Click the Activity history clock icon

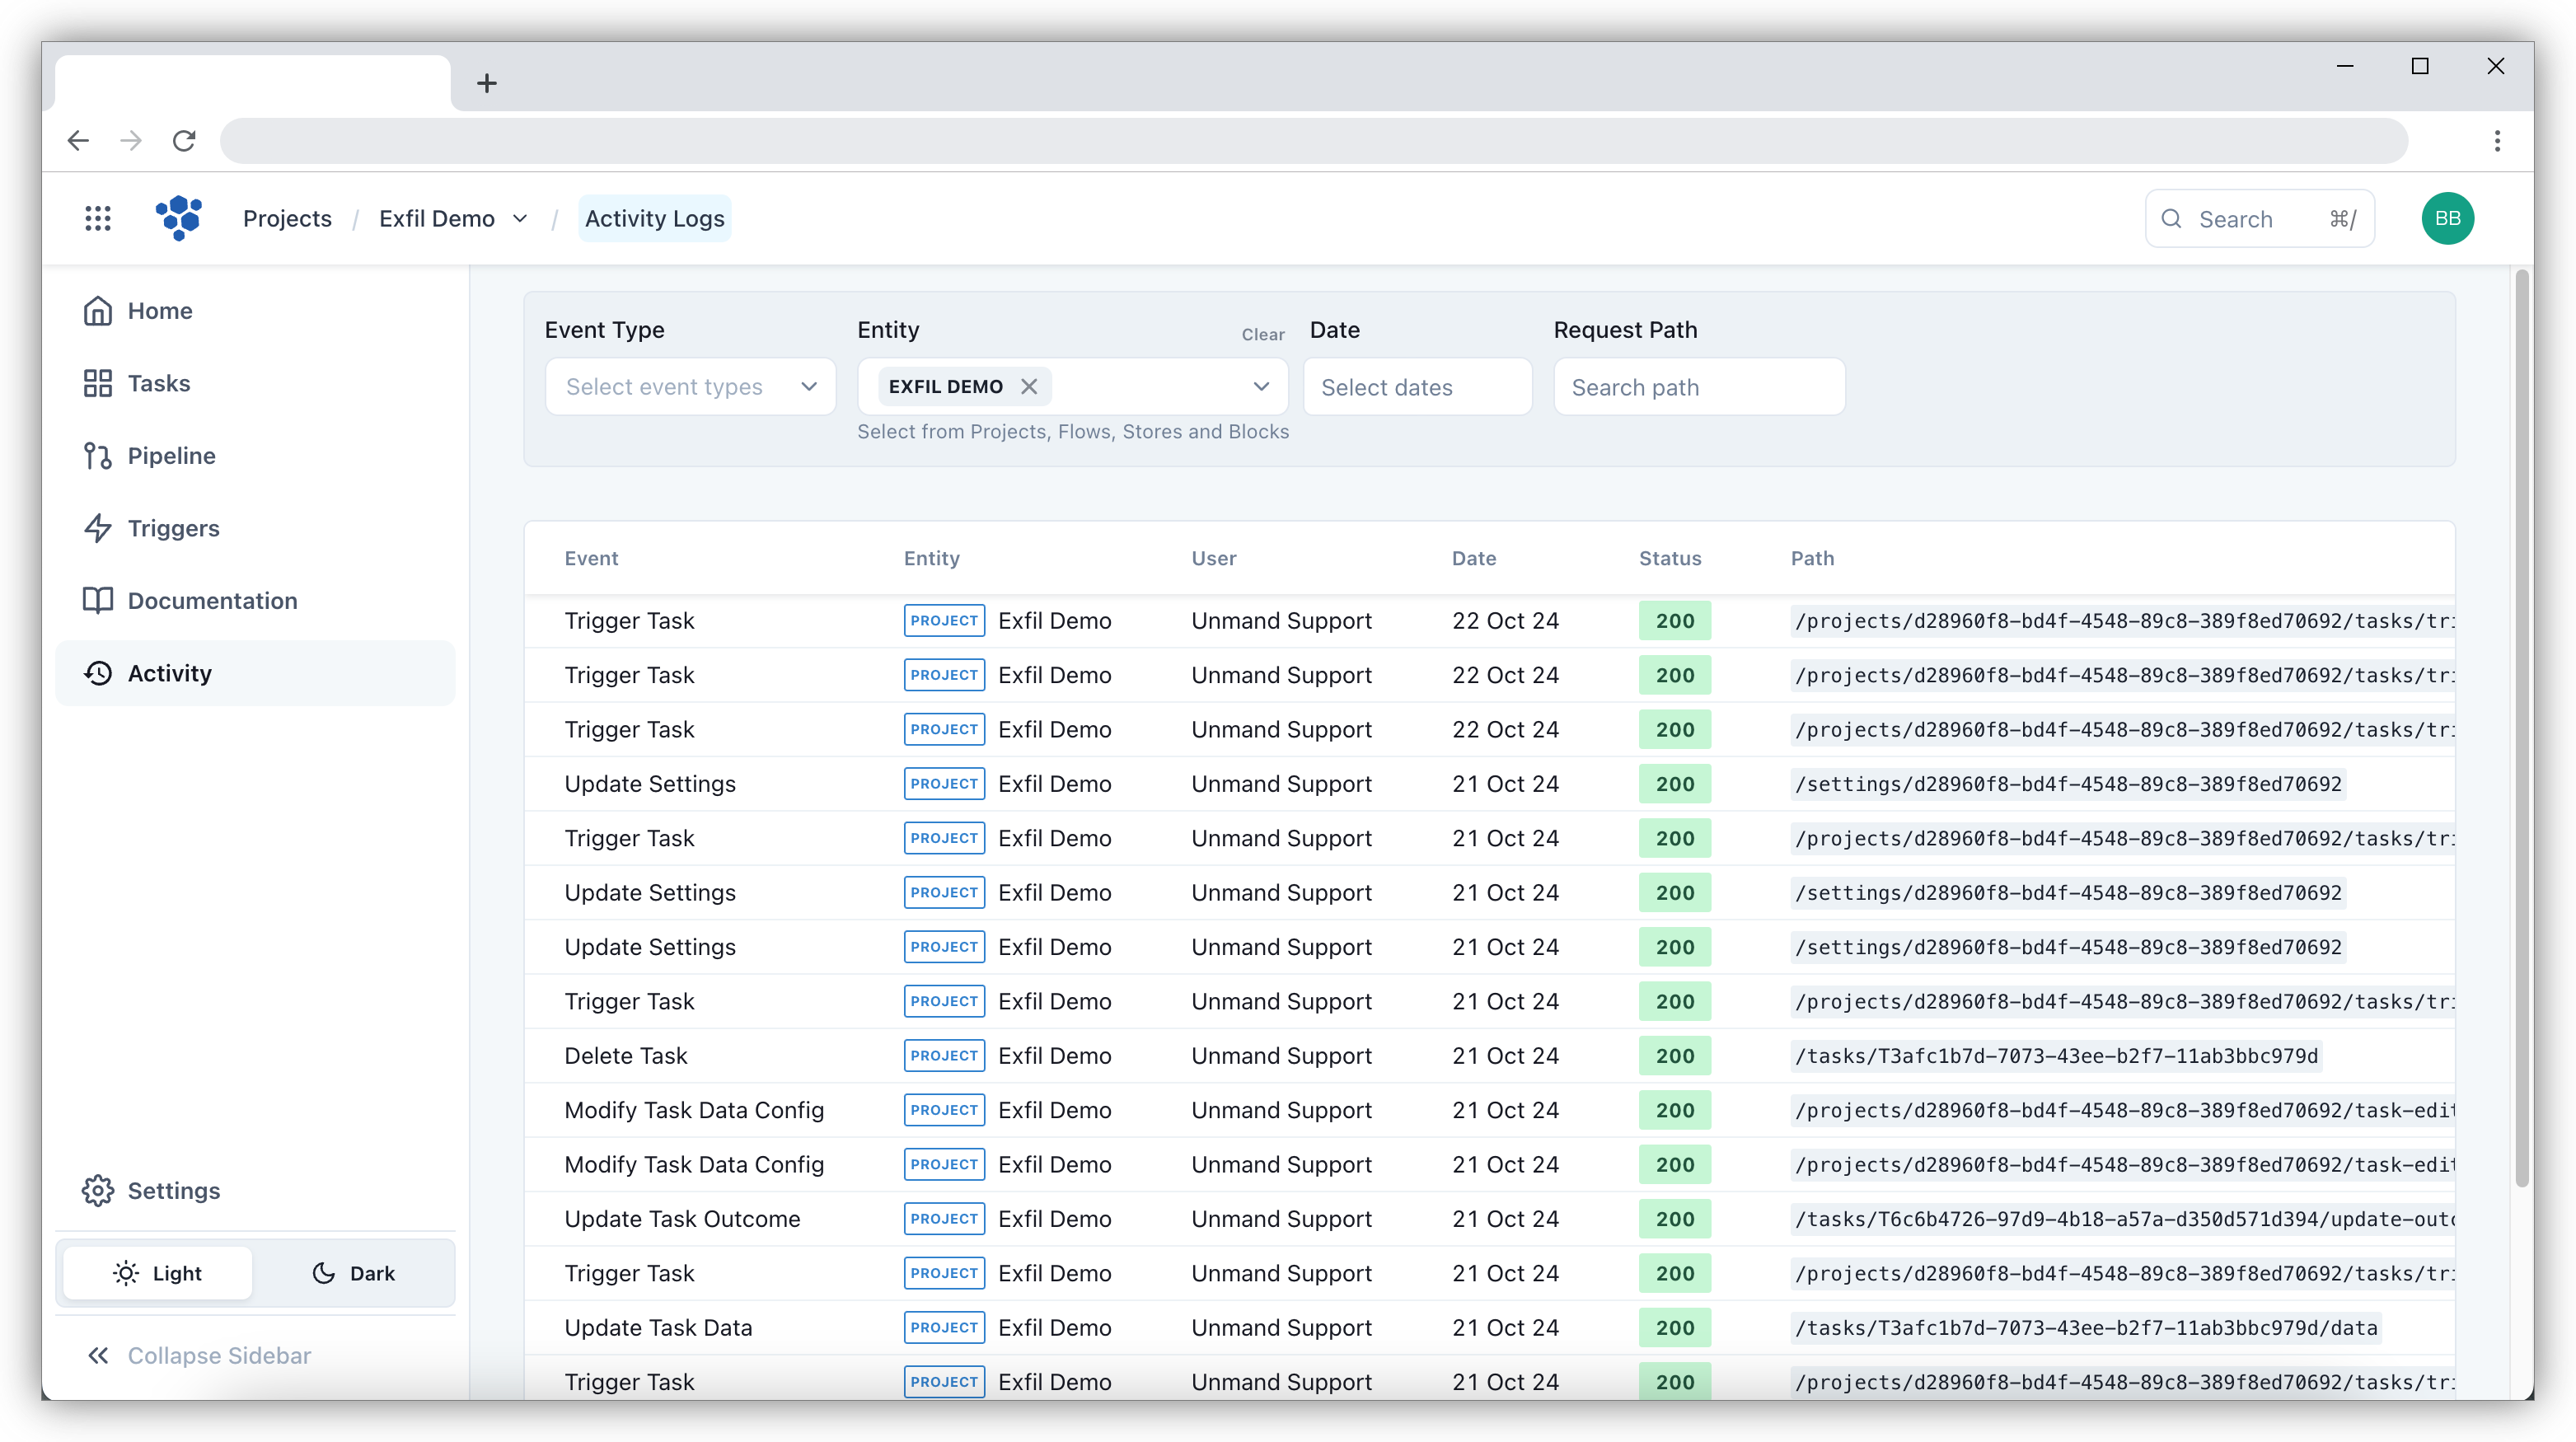coord(98,673)
